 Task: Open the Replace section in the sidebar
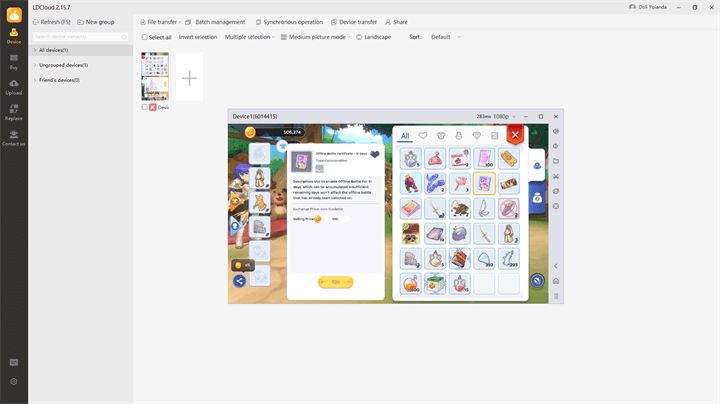(x=14, y=112)
